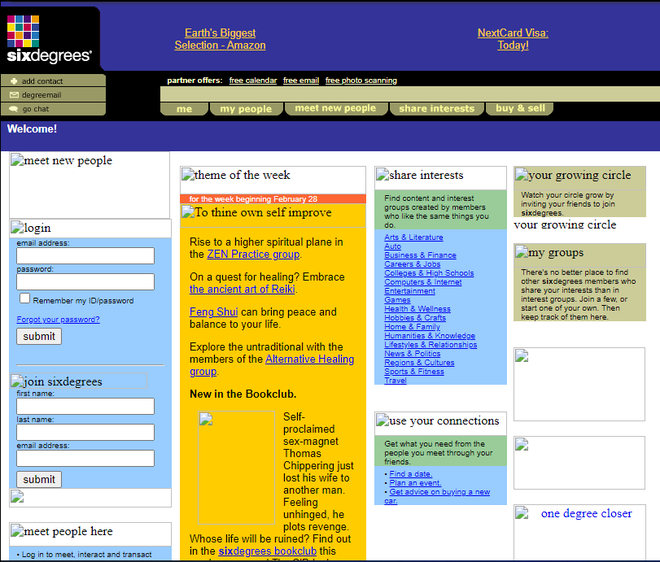Click the 'Welcome!' banner text
The width and height of the screenshot is (660, 562).
(x=32, y=129)
